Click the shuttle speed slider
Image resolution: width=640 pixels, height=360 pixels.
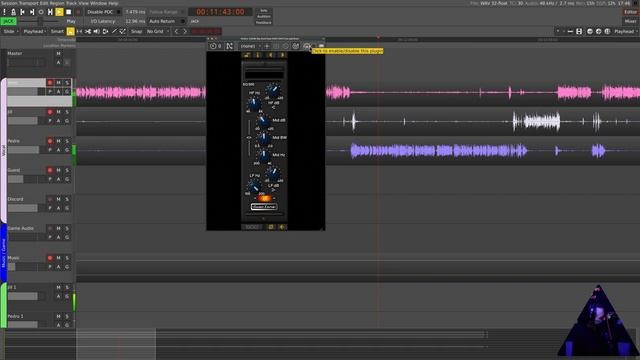point(40,21)
